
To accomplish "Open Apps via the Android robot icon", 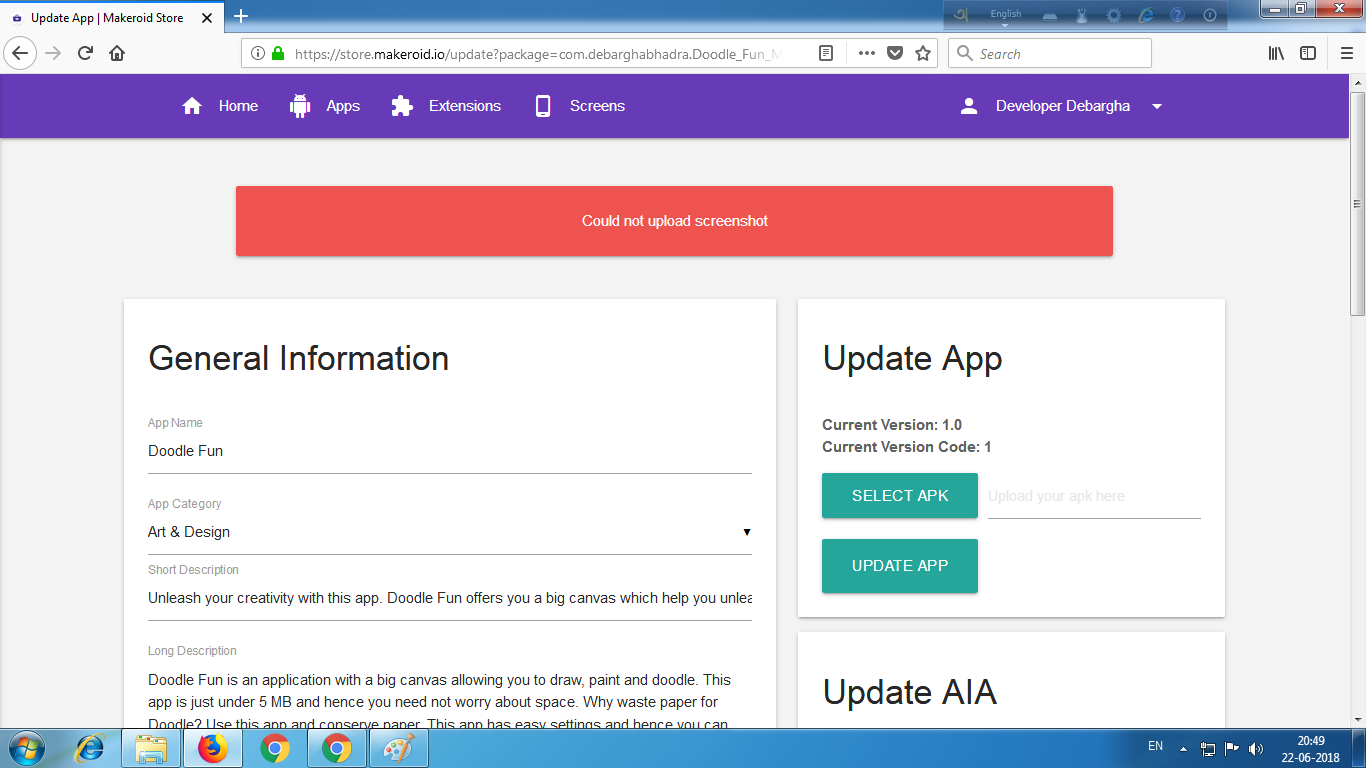I will tap(300, 106).
